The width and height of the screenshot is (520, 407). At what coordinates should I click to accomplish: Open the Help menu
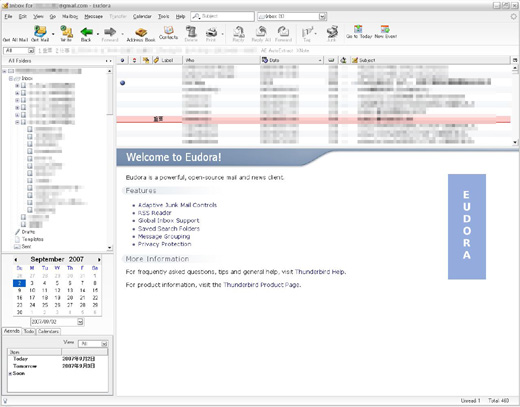tap(180, 16)
